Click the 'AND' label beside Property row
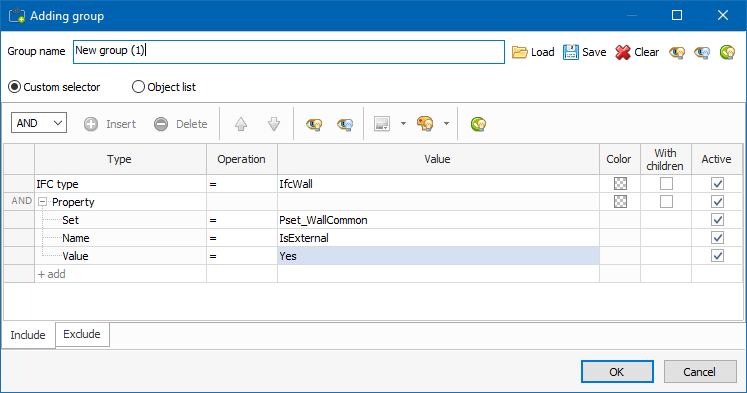This screenshot has width=747, height=393. pos(21,201)
